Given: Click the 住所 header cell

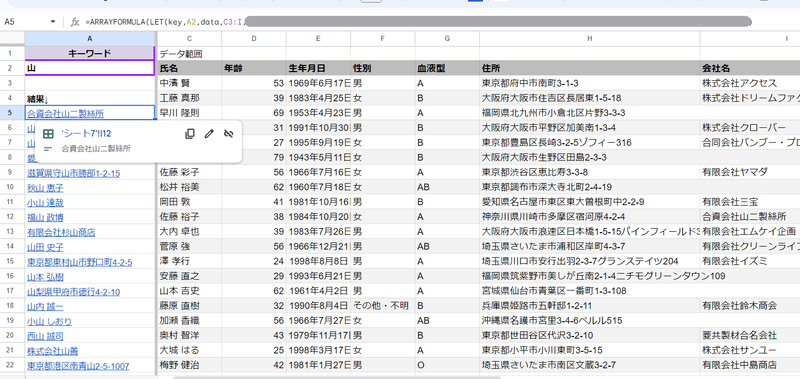Looking at the screenshot, I should (589, 68).
